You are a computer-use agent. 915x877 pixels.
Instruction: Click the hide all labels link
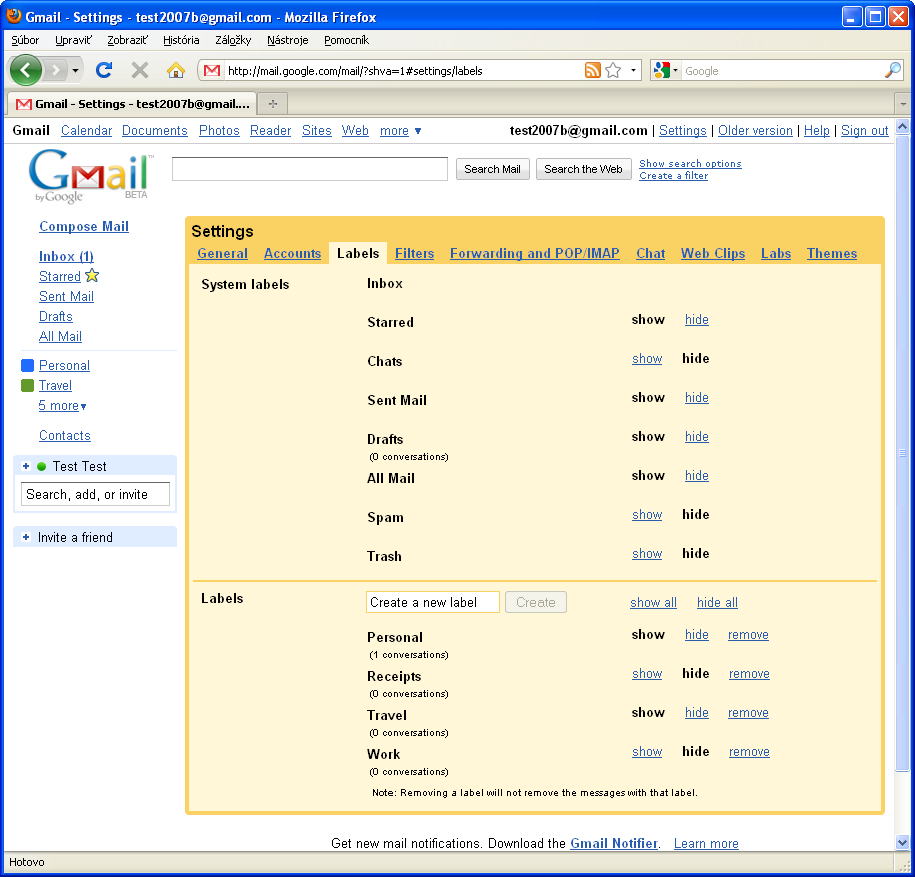(x=717, y=603)
